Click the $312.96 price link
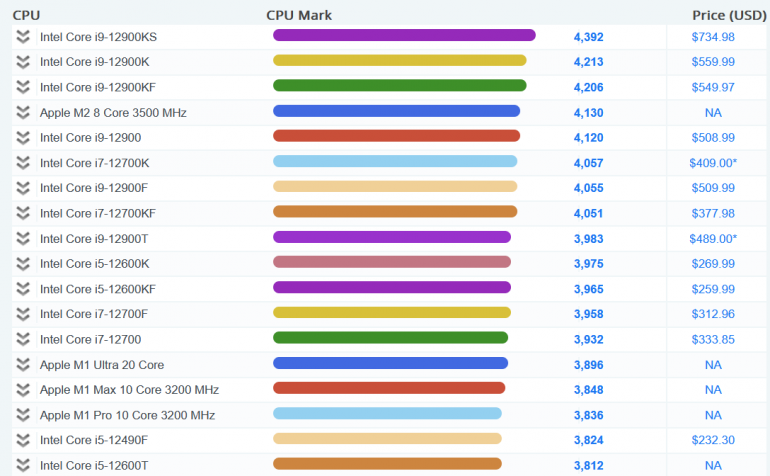The image size is (770, 476). coord(713,314)
